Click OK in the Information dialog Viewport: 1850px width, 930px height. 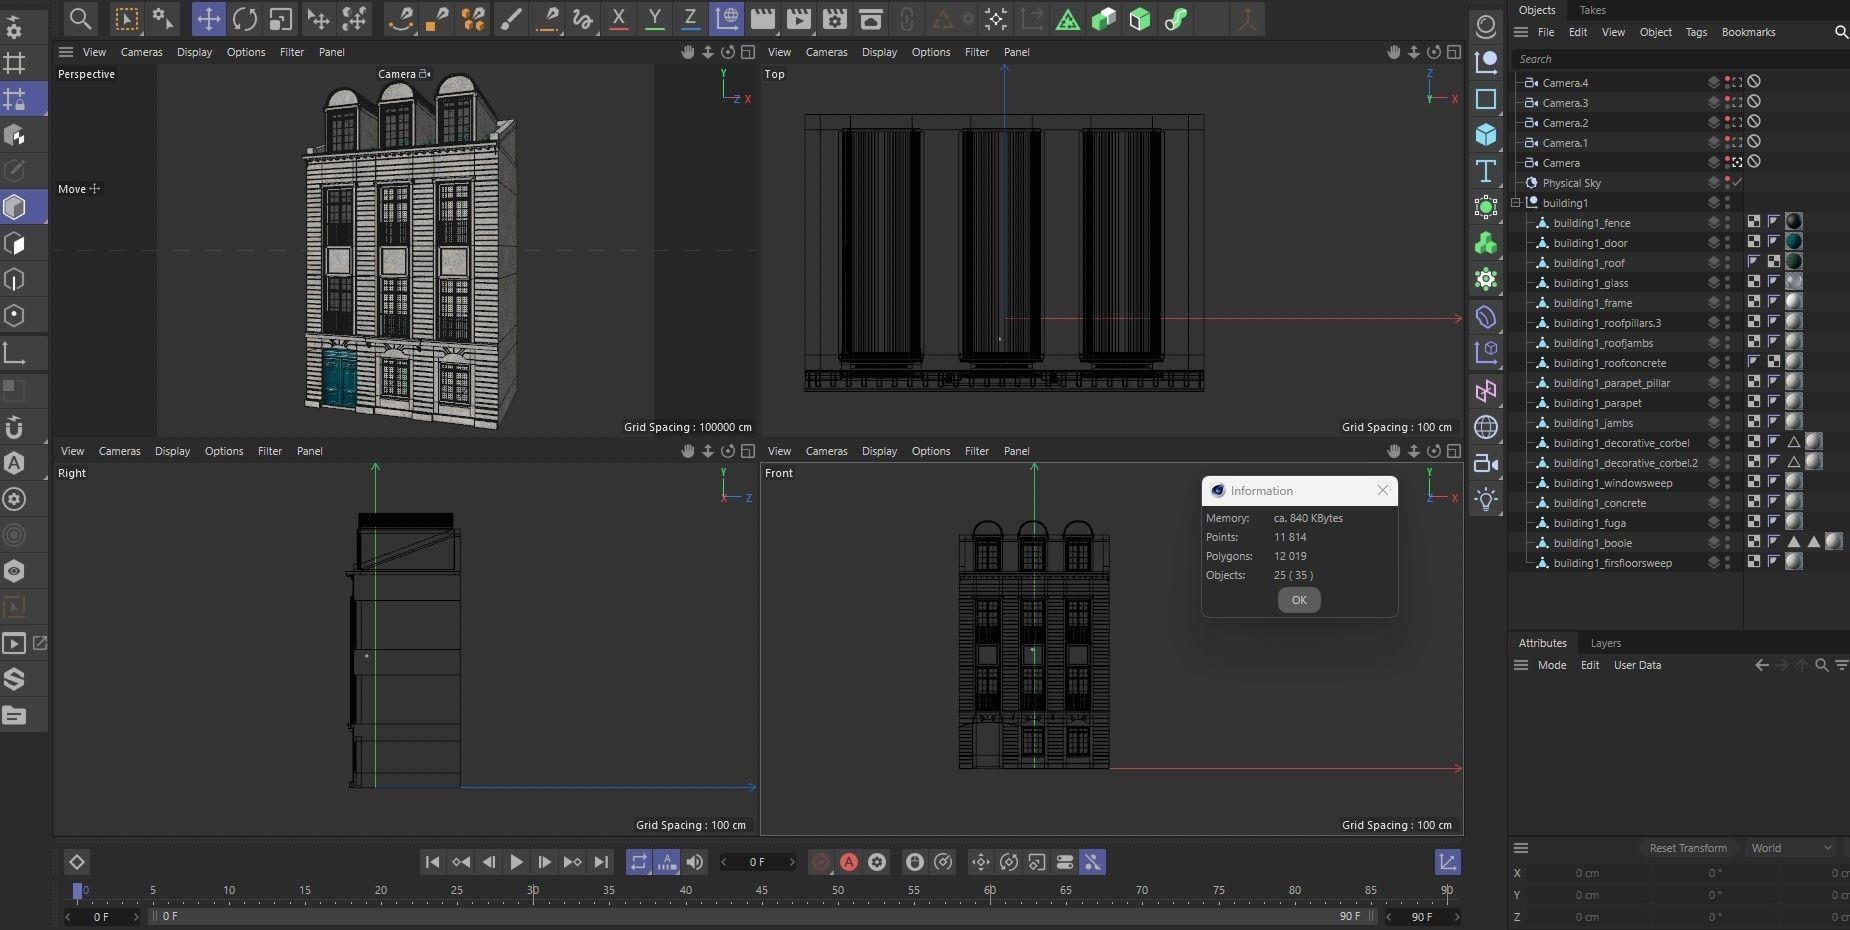(x=1299, y=600)
